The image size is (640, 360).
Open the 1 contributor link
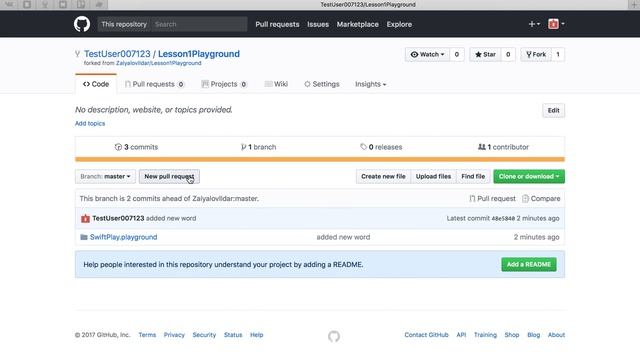coord(503,147)
